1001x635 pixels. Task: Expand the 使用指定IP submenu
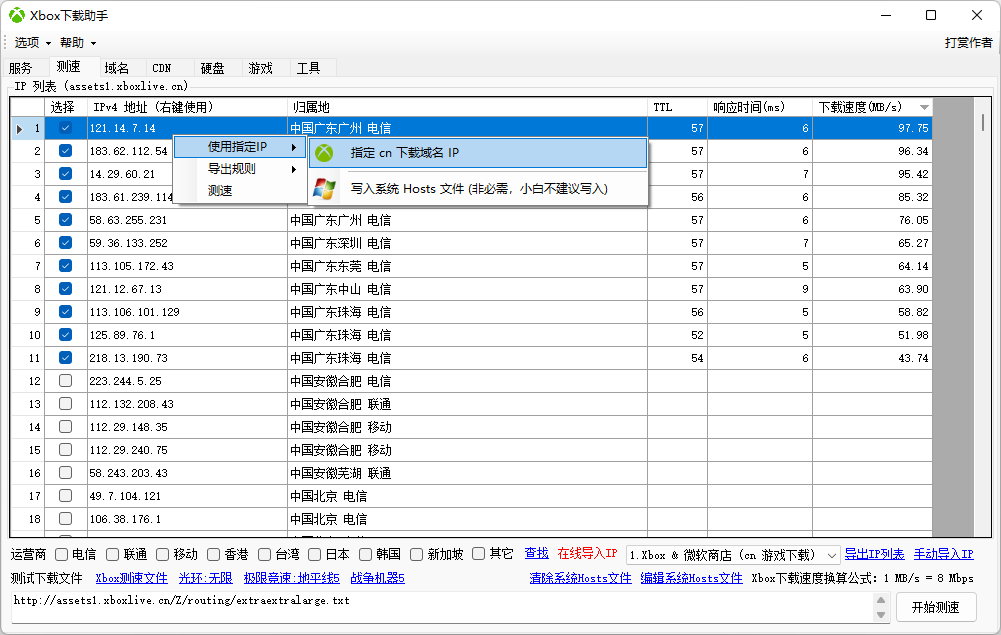click(x=240, y=147)
